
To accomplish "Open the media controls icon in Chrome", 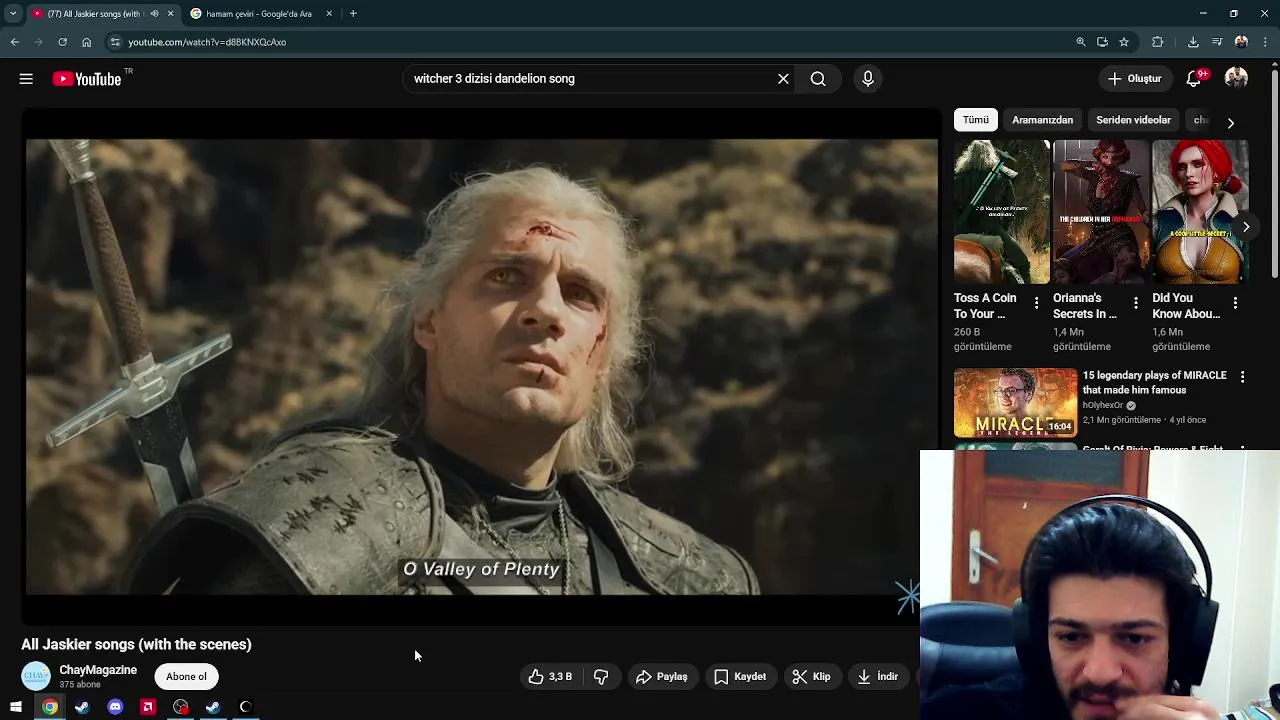I will click(x=1217, y=42).
